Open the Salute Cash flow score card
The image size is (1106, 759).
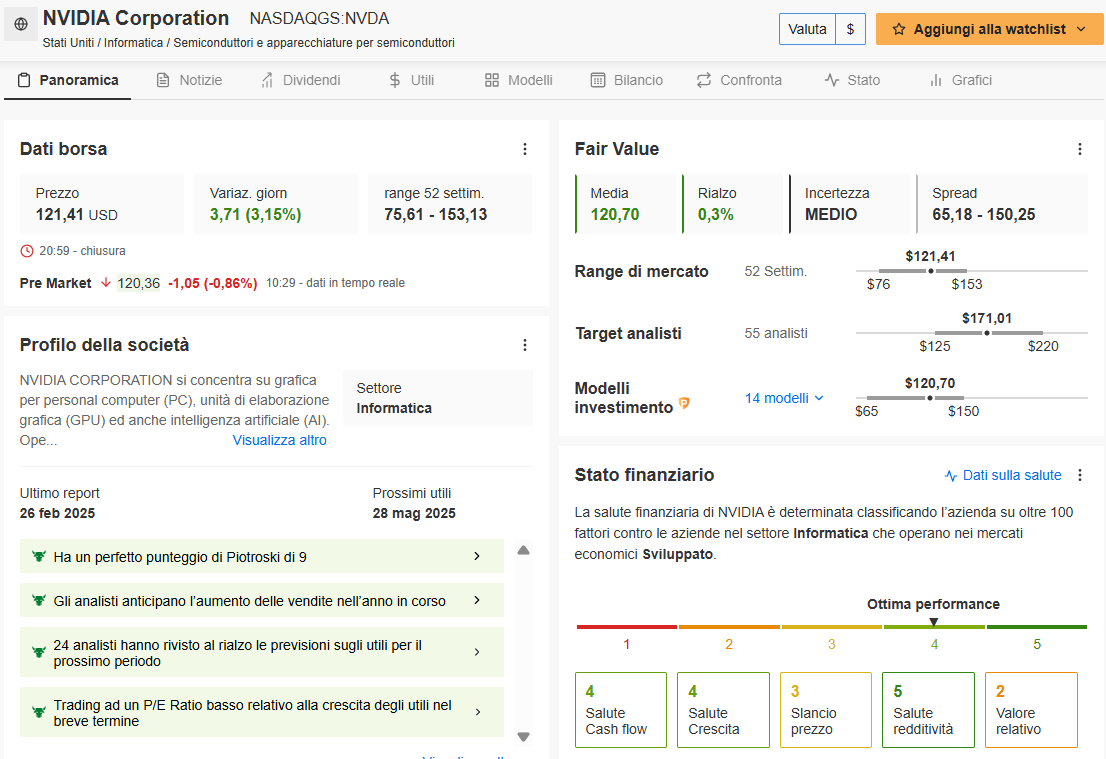pyautogui.click(x=621, y=710)
